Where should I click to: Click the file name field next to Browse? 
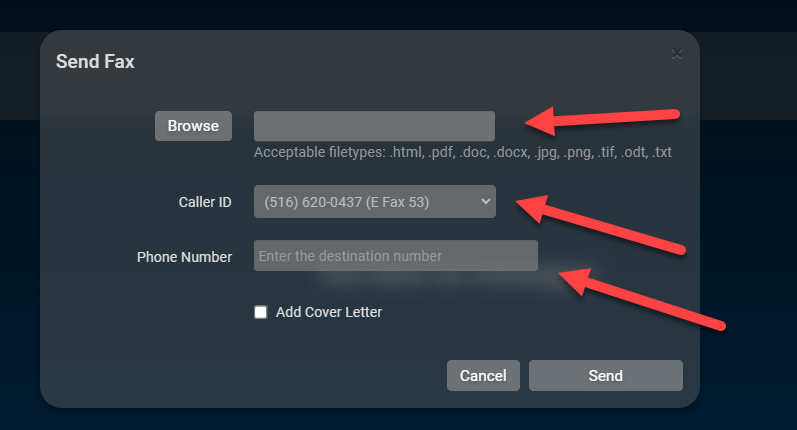click(x=374, y=126)
